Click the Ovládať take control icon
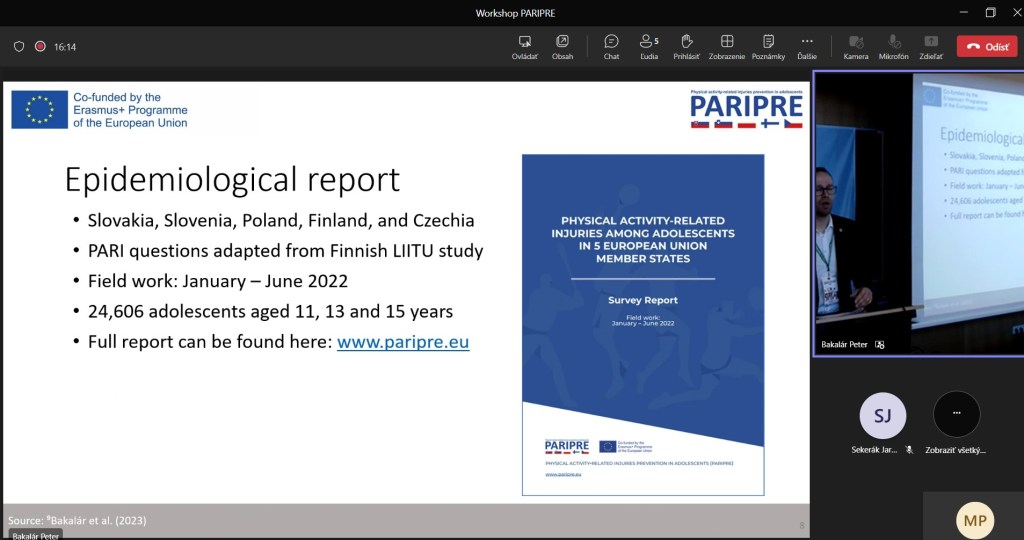Viewport: 1024px width, 540px height. (x=525, y=46)
